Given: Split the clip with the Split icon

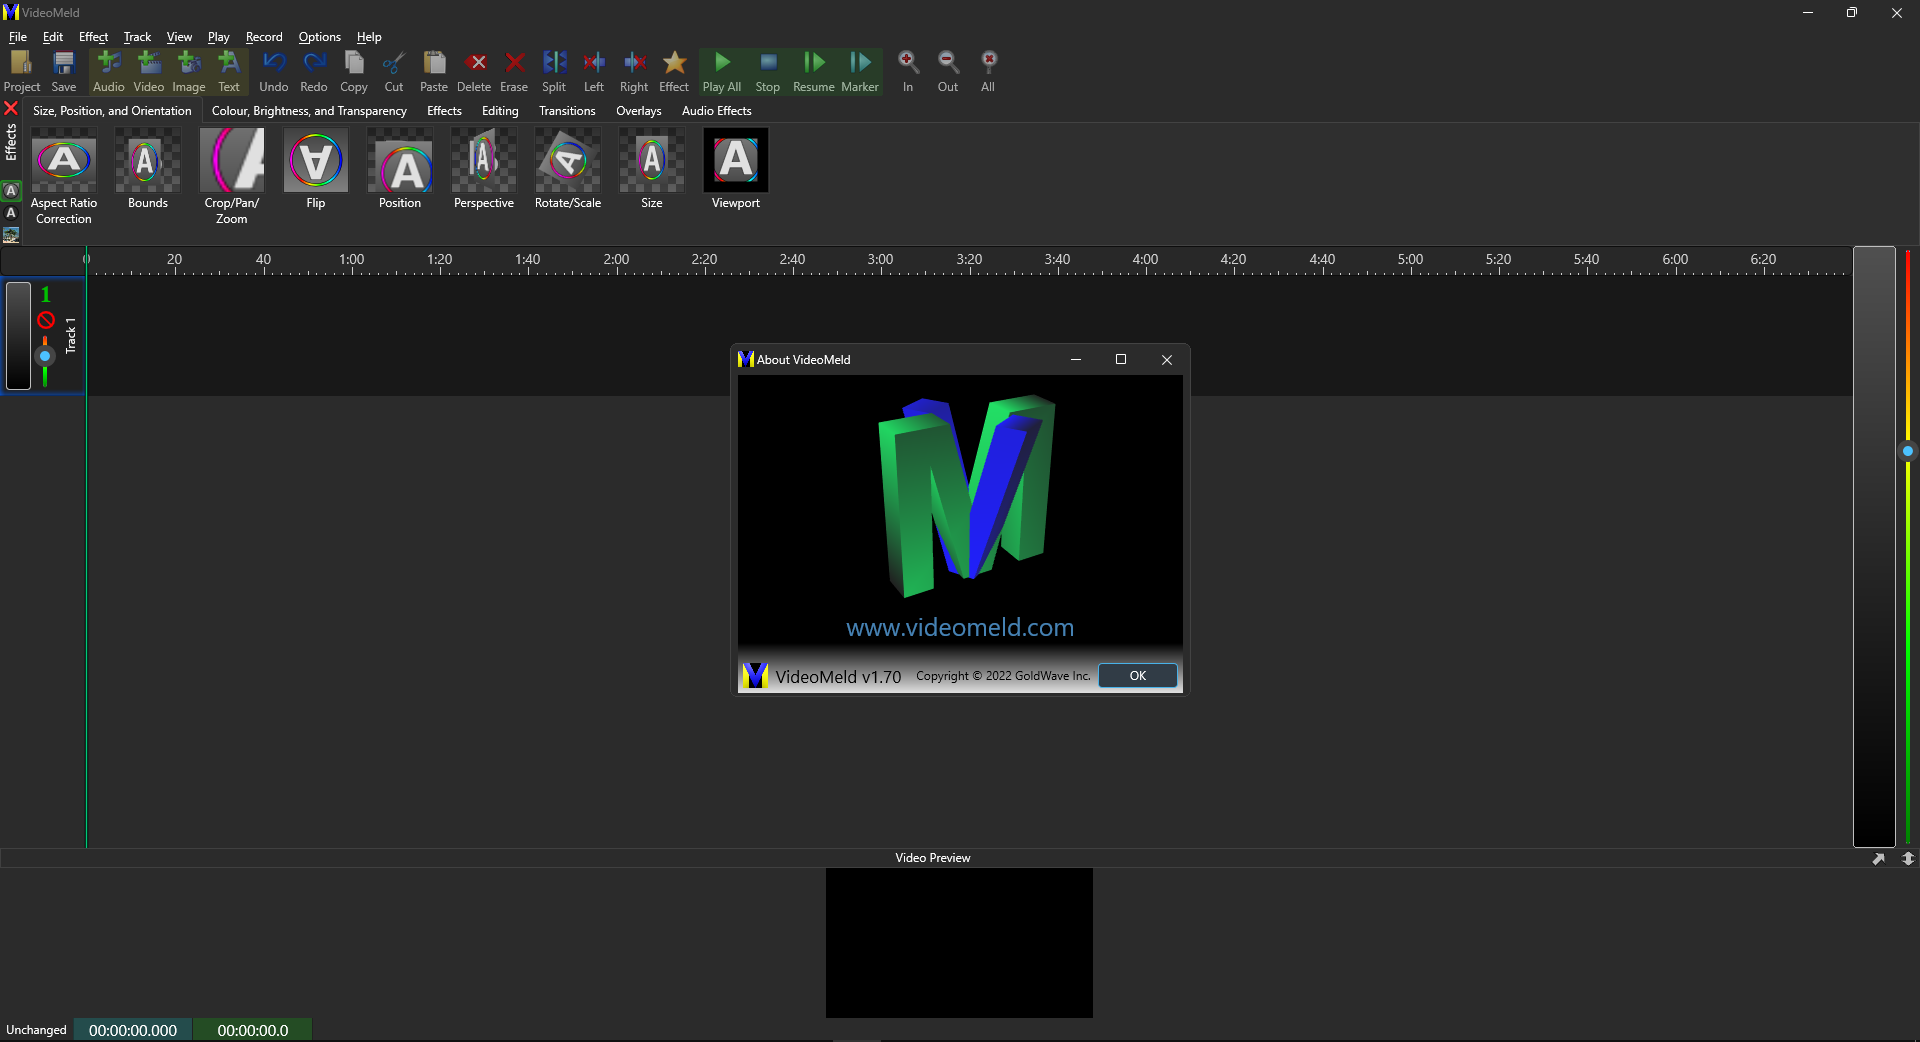Looking at the screenshot, I should coord(554,71).
